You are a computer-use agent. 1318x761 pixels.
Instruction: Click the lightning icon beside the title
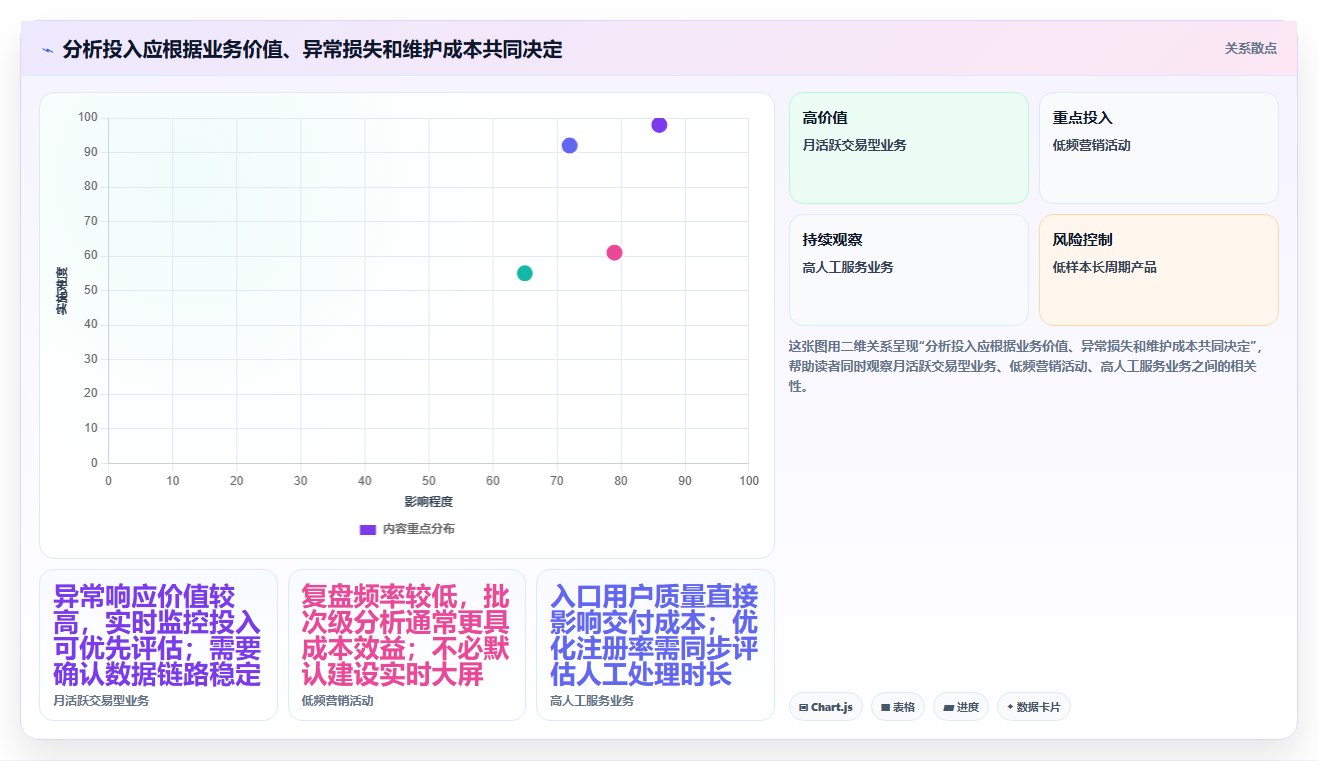[47, 50]
